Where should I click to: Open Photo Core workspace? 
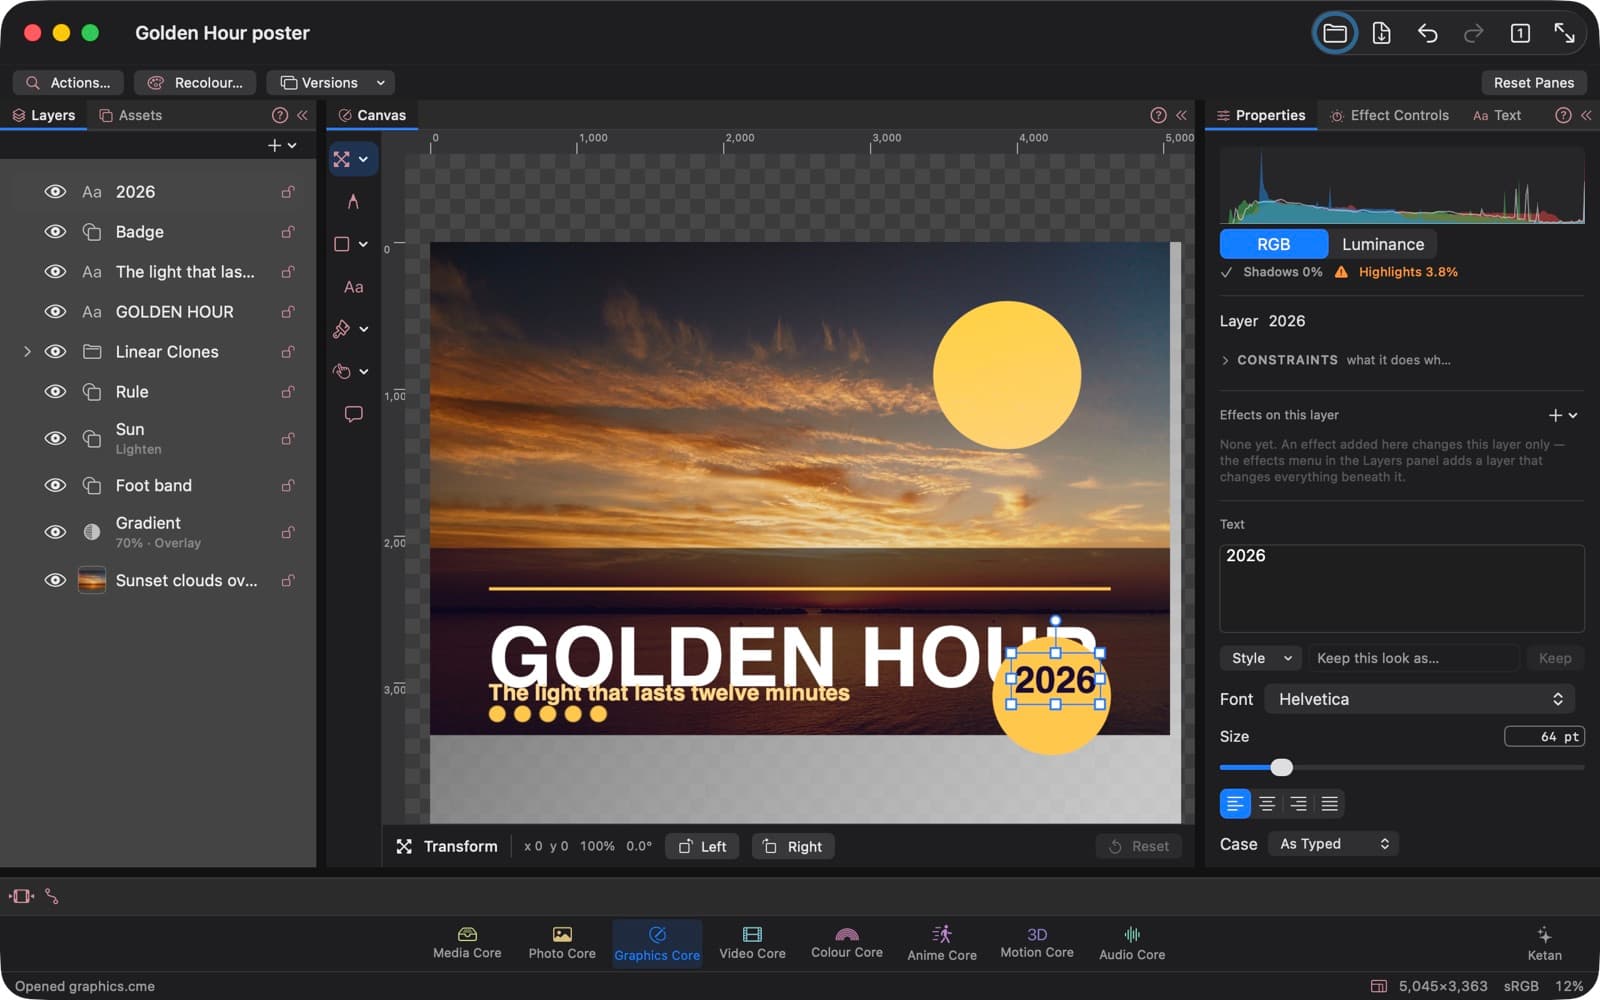tap(562, 943)
